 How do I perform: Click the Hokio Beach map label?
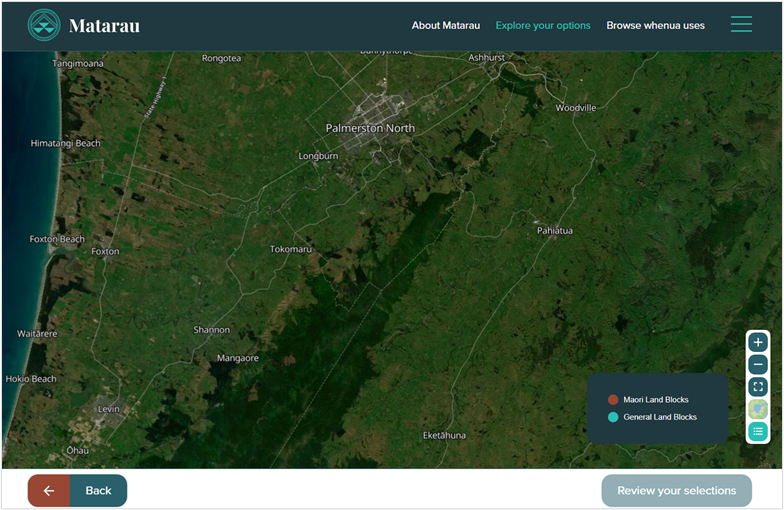[x=31, y=379]
